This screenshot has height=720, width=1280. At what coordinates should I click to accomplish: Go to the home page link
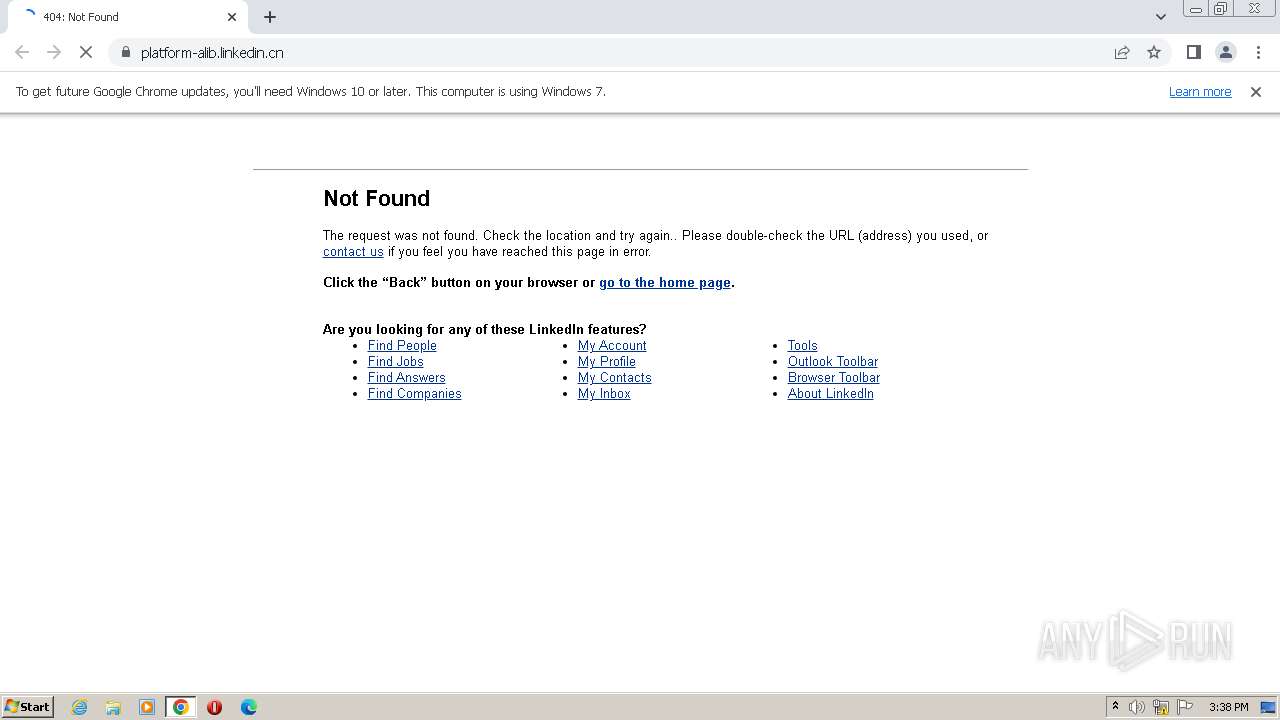point(665,283)
